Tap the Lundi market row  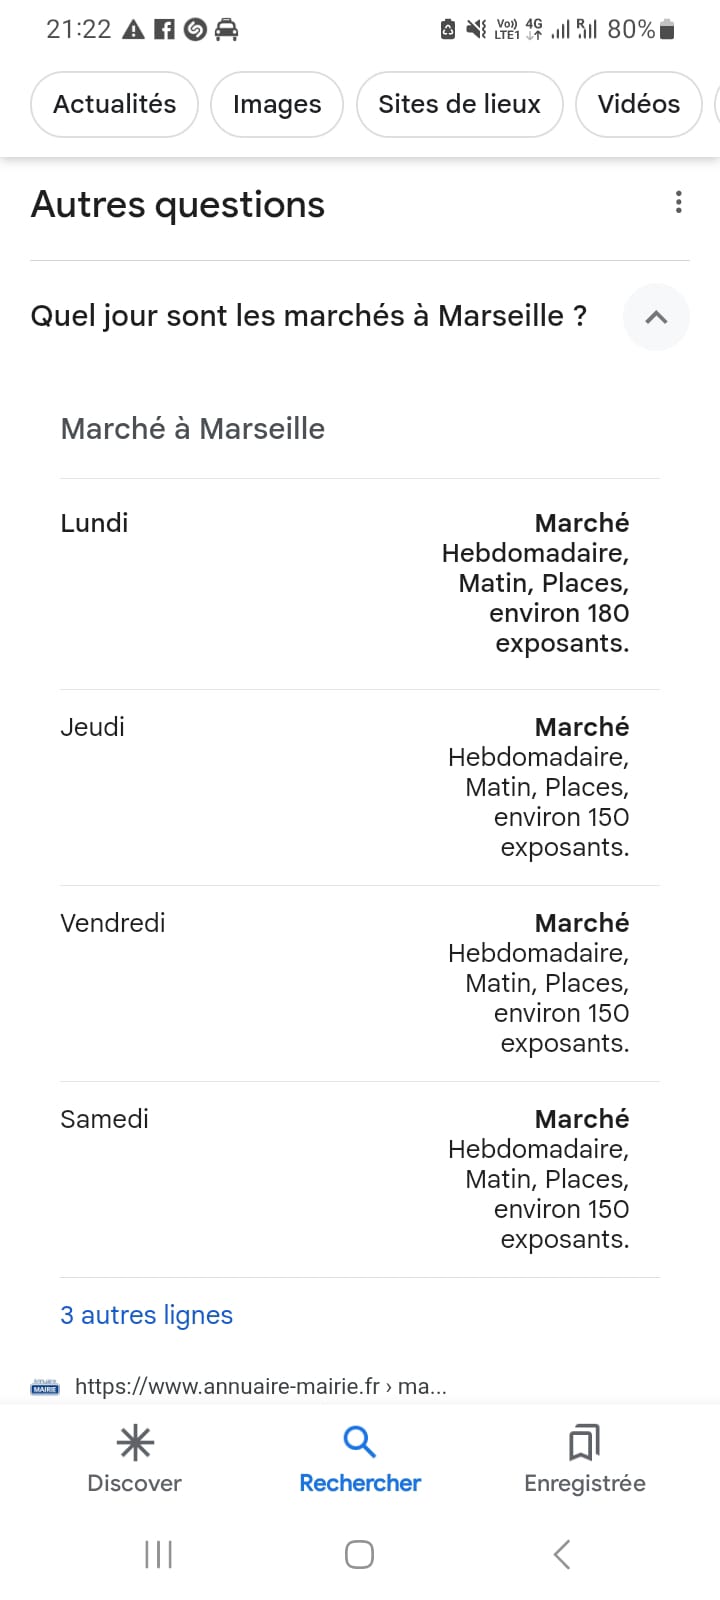[360, 582]
